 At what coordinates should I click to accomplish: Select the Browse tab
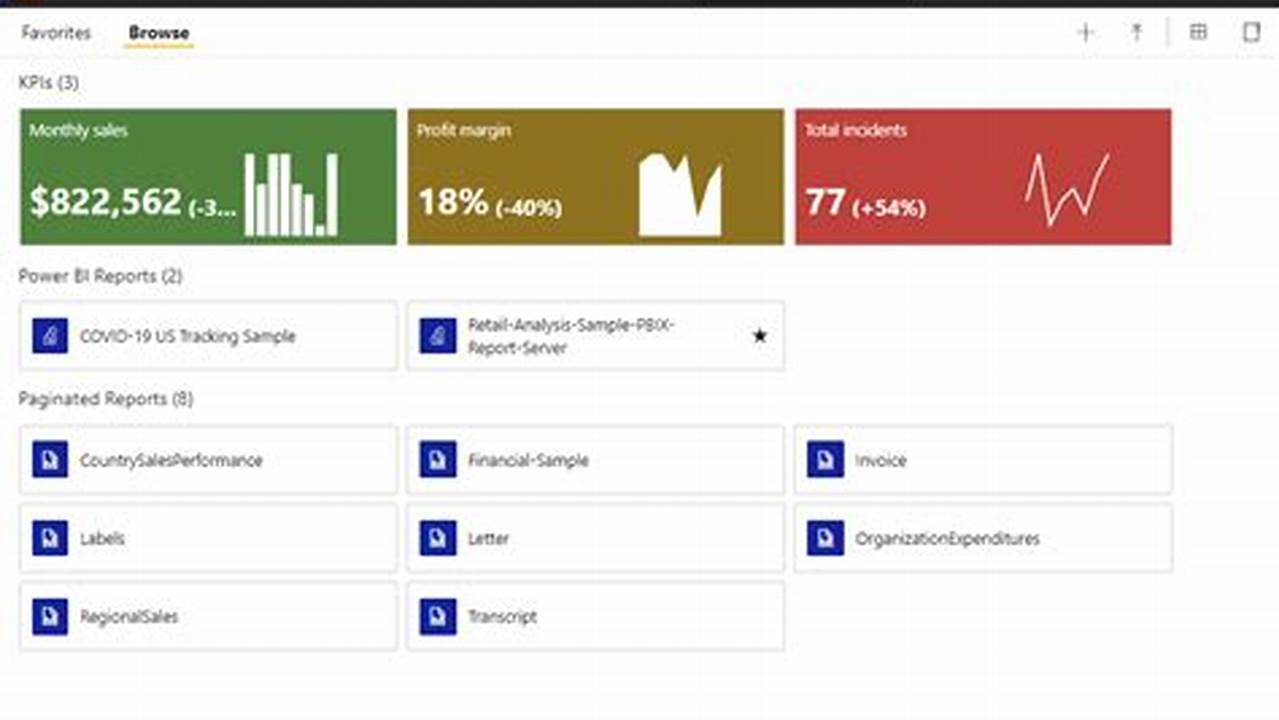(156, 32)
